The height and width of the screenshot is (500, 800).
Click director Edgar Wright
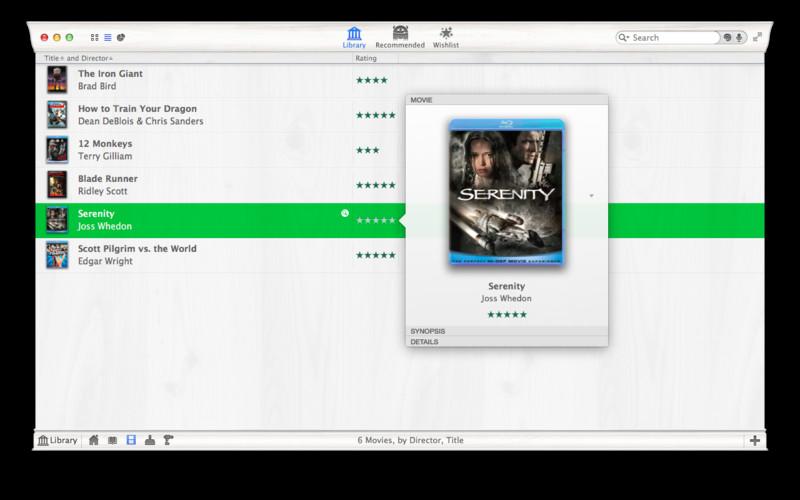point(105,261)
